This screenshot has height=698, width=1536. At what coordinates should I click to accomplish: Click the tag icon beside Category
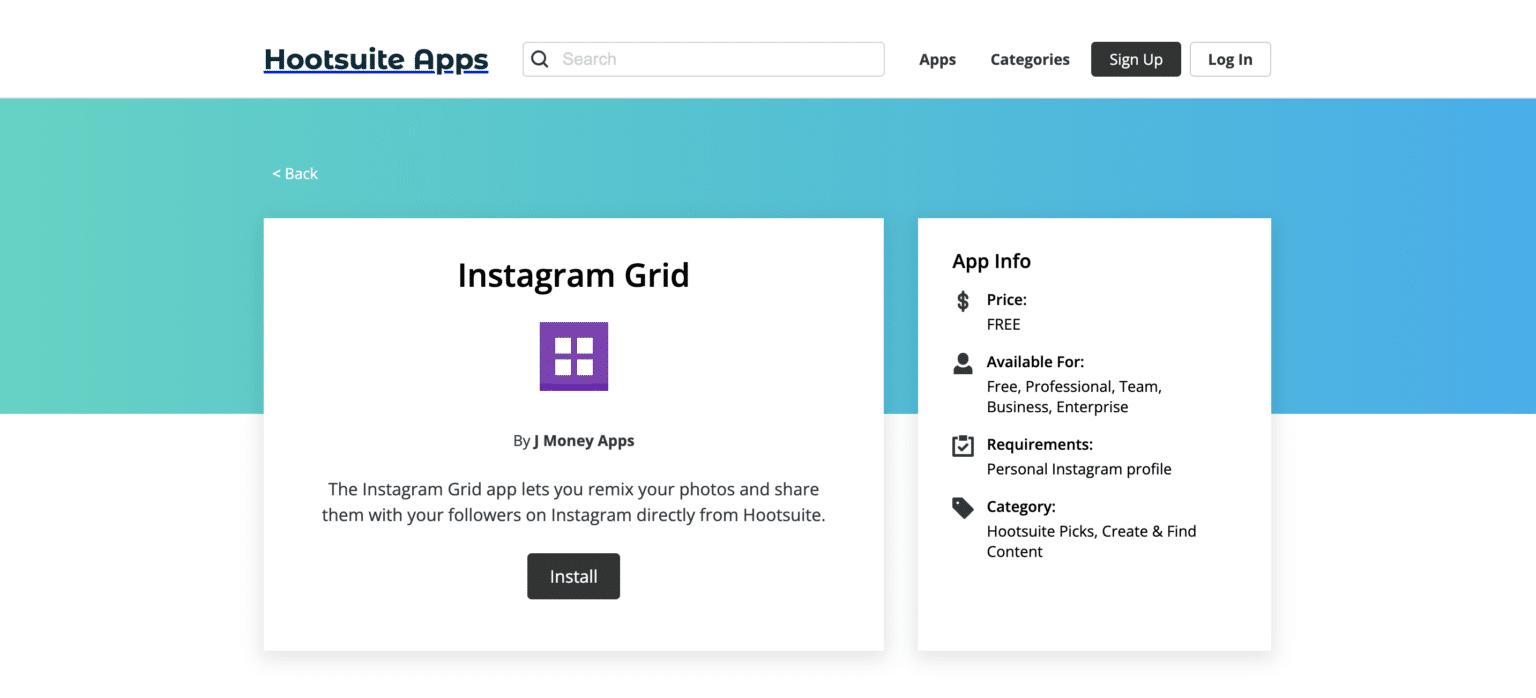click(x=961, y=507)
